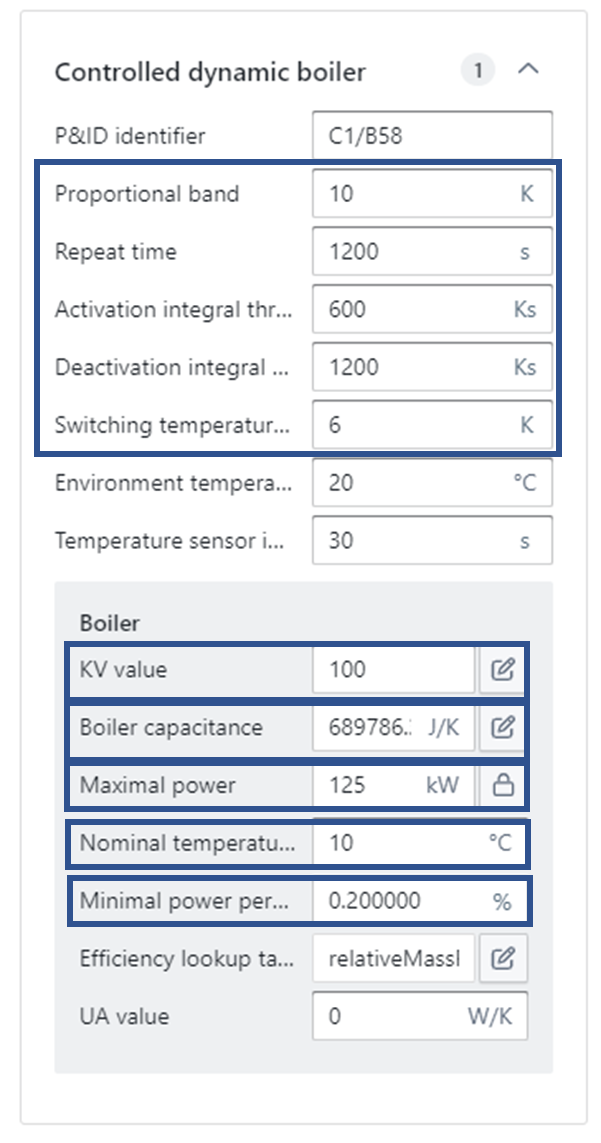Image resolution: width=601 pixels, height=1143 pixels.
Task: Focus the KV value input field
Action: pyautogui.click(x=393, y=670)
